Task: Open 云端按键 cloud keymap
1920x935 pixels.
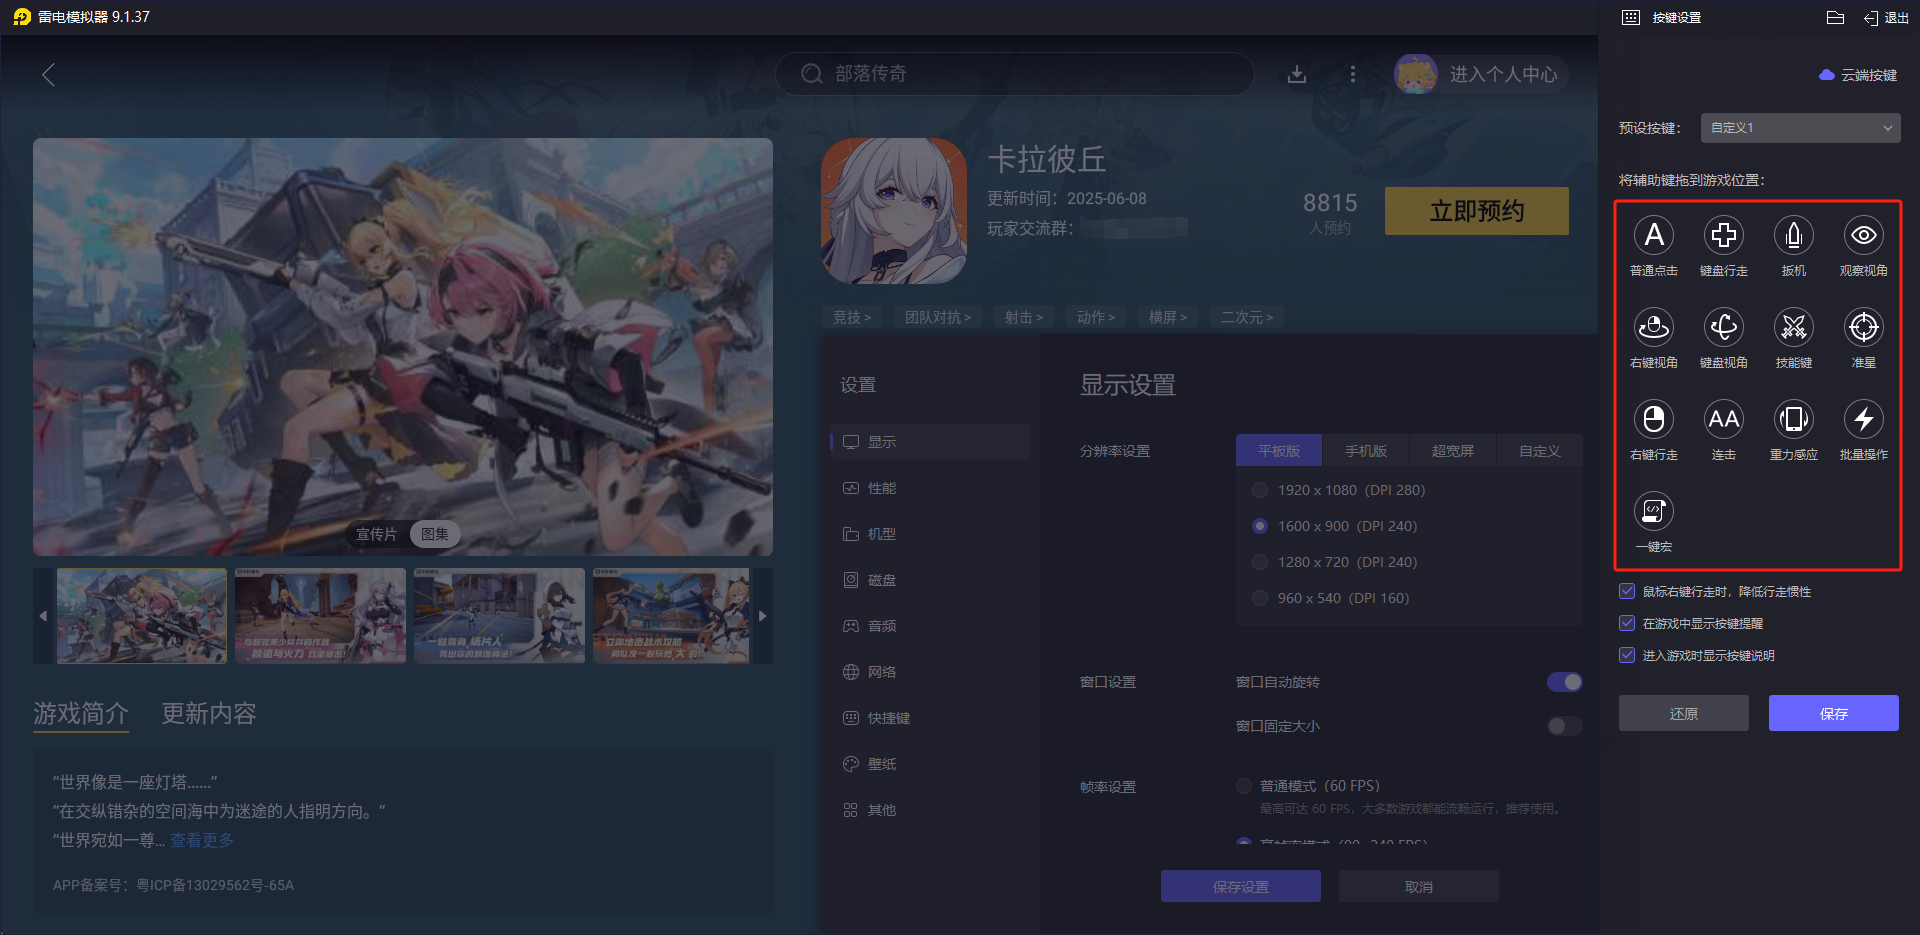Action: [x=1858, y=73]
